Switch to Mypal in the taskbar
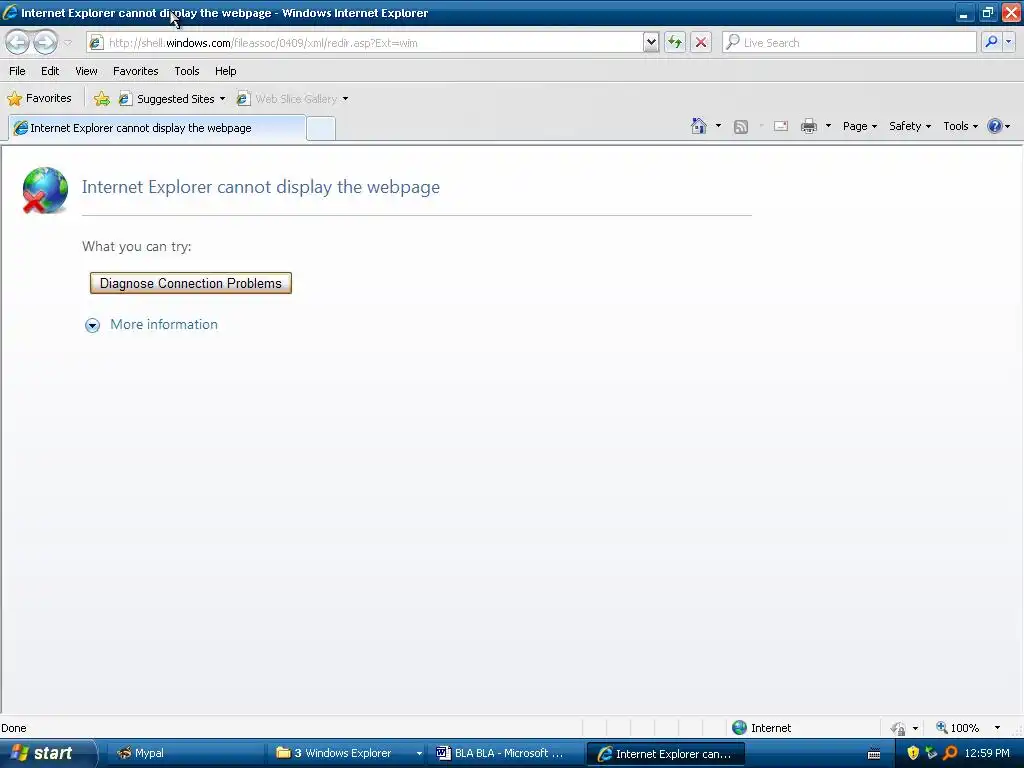 point(185,753)
